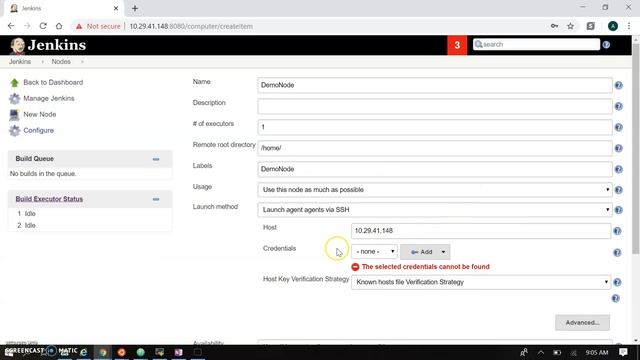This screenshot has height=360, width=640.
Task: Open help for Labels field
Action: pyautogui.click(x=619, y=169)
